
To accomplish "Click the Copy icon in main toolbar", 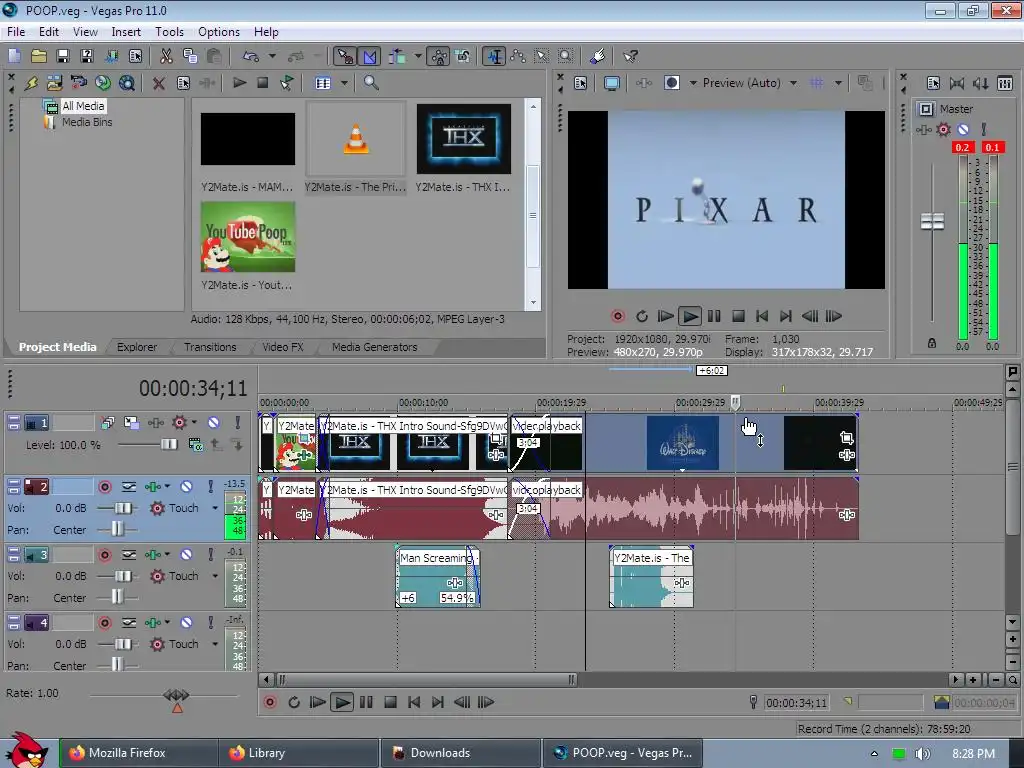I will point(190,56).
